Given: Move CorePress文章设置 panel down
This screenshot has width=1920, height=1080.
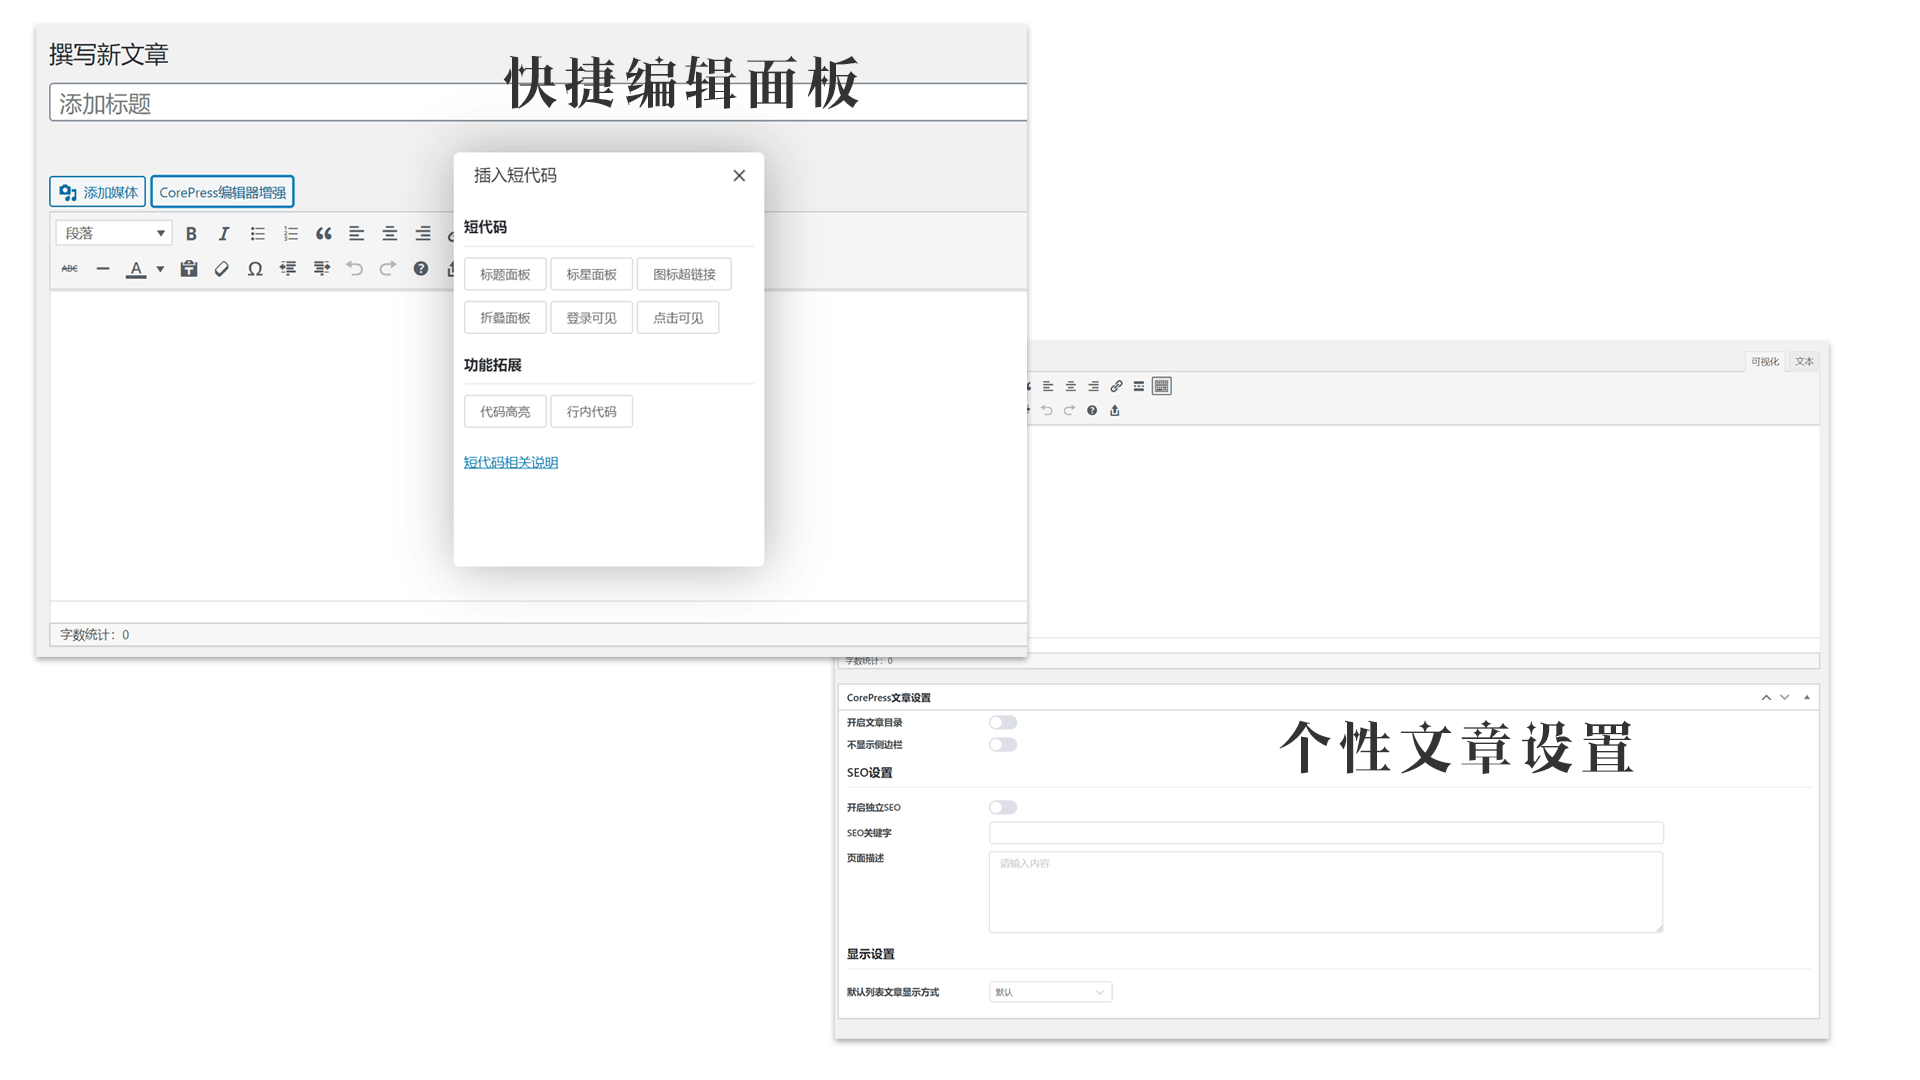Looking at the screenshot, I should [1785, 697].
